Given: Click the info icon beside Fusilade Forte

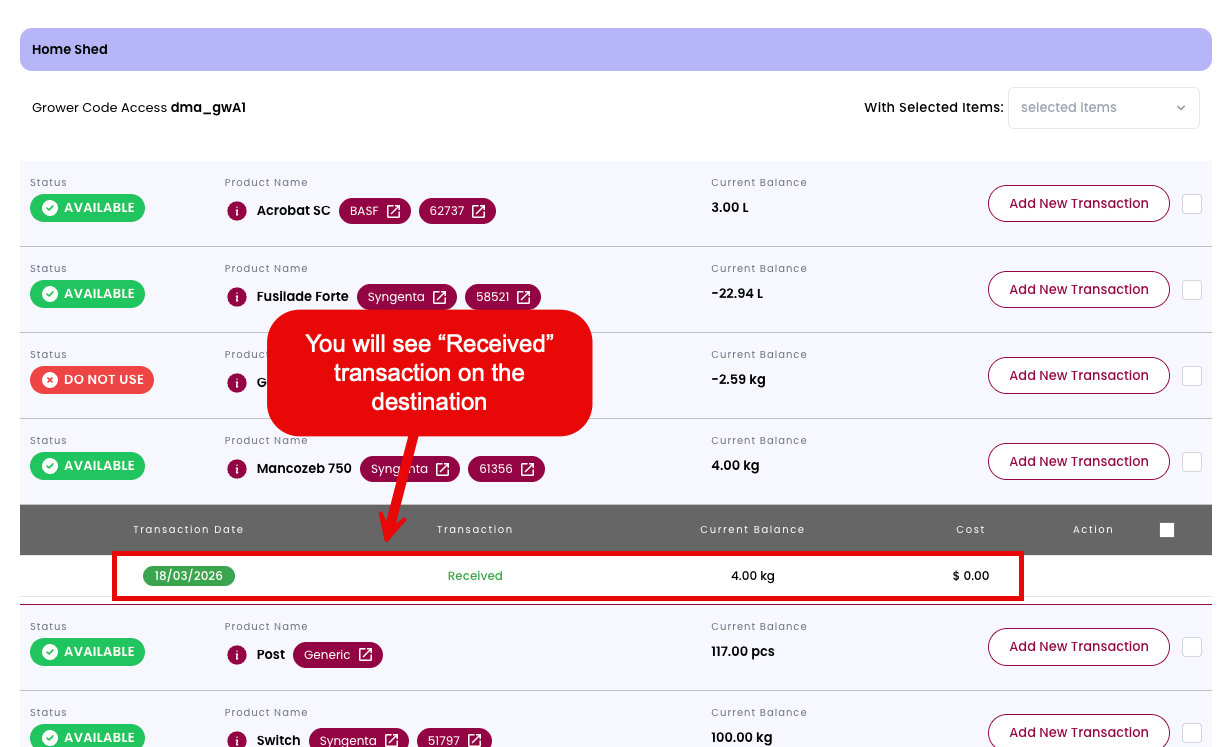Looking at the screenshot, I should click(237, 297).
